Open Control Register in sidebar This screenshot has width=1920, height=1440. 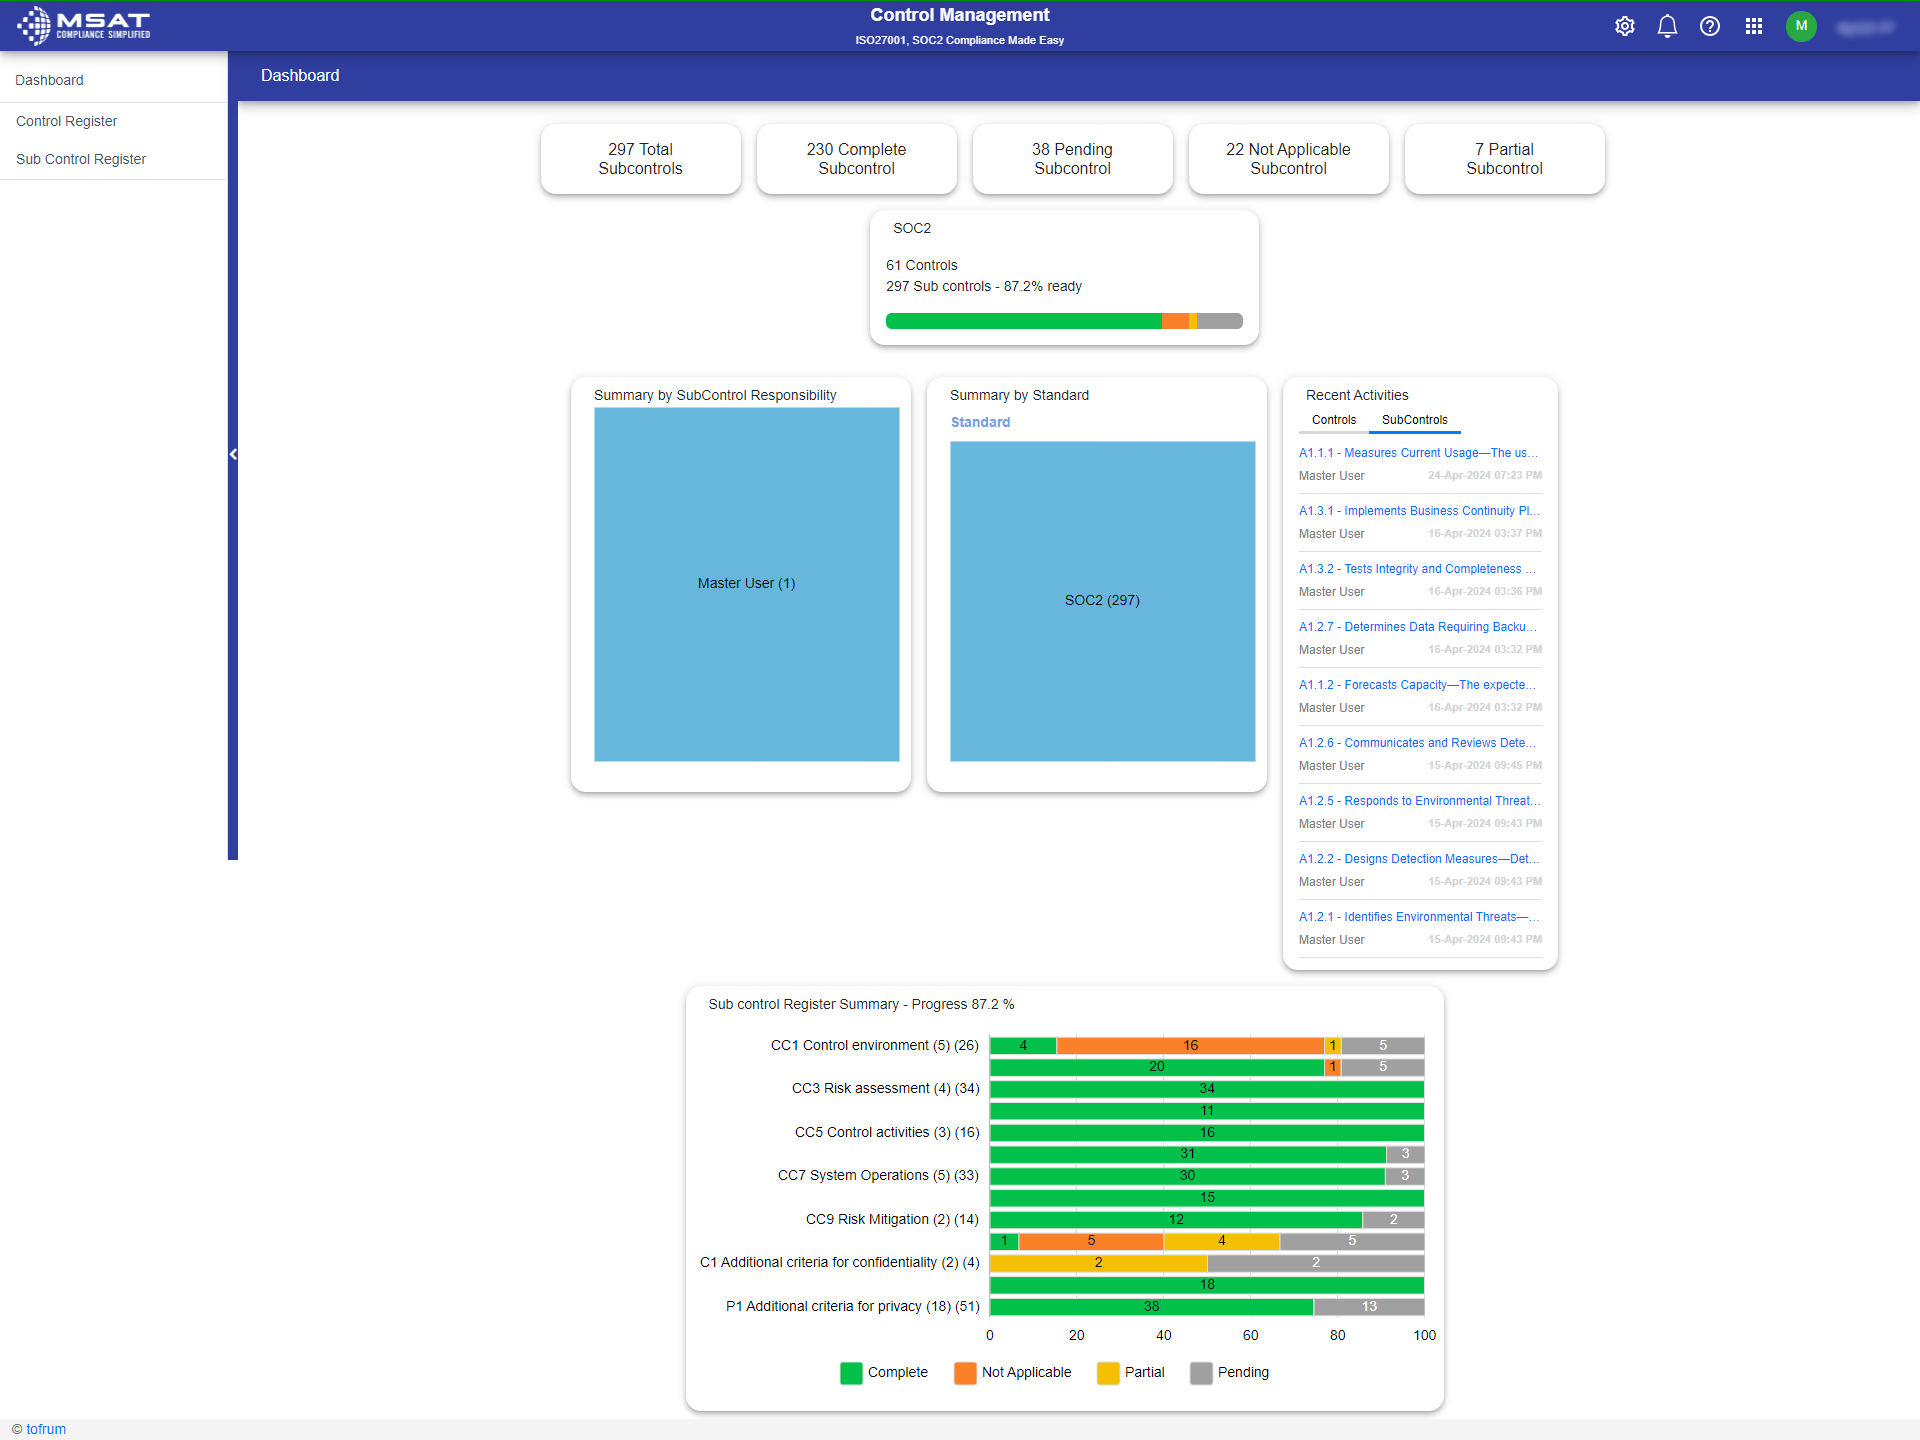pos(67,121)
